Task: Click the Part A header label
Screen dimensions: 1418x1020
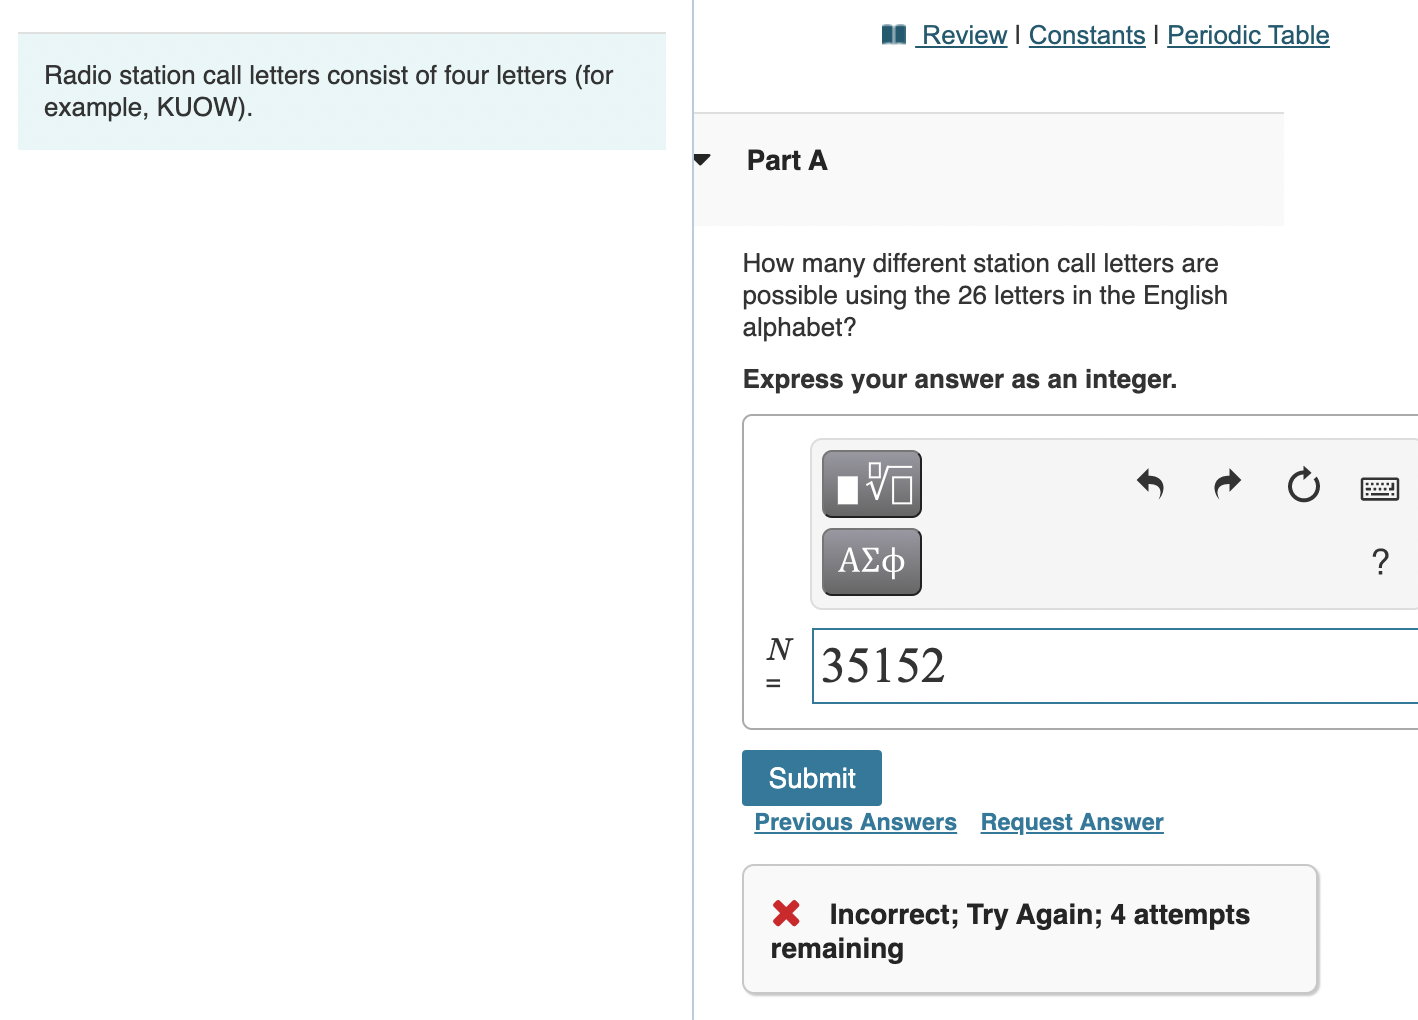Action: tap(786, 160)
